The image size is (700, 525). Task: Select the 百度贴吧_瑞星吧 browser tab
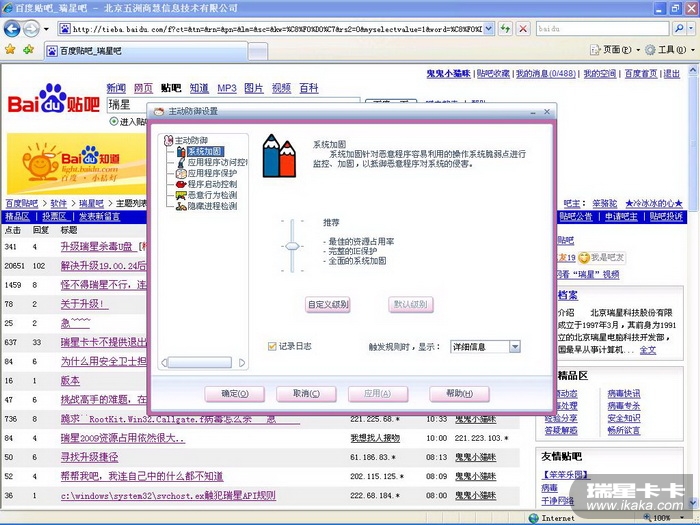146,51
